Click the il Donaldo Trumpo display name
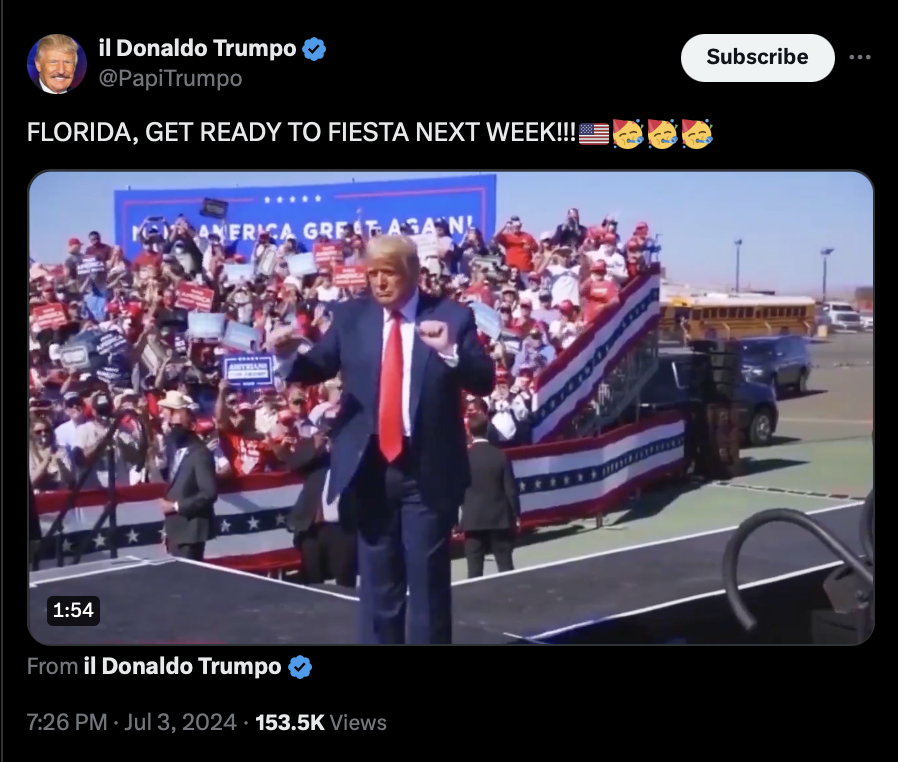898x762 pixels. (x=197, y=49)
